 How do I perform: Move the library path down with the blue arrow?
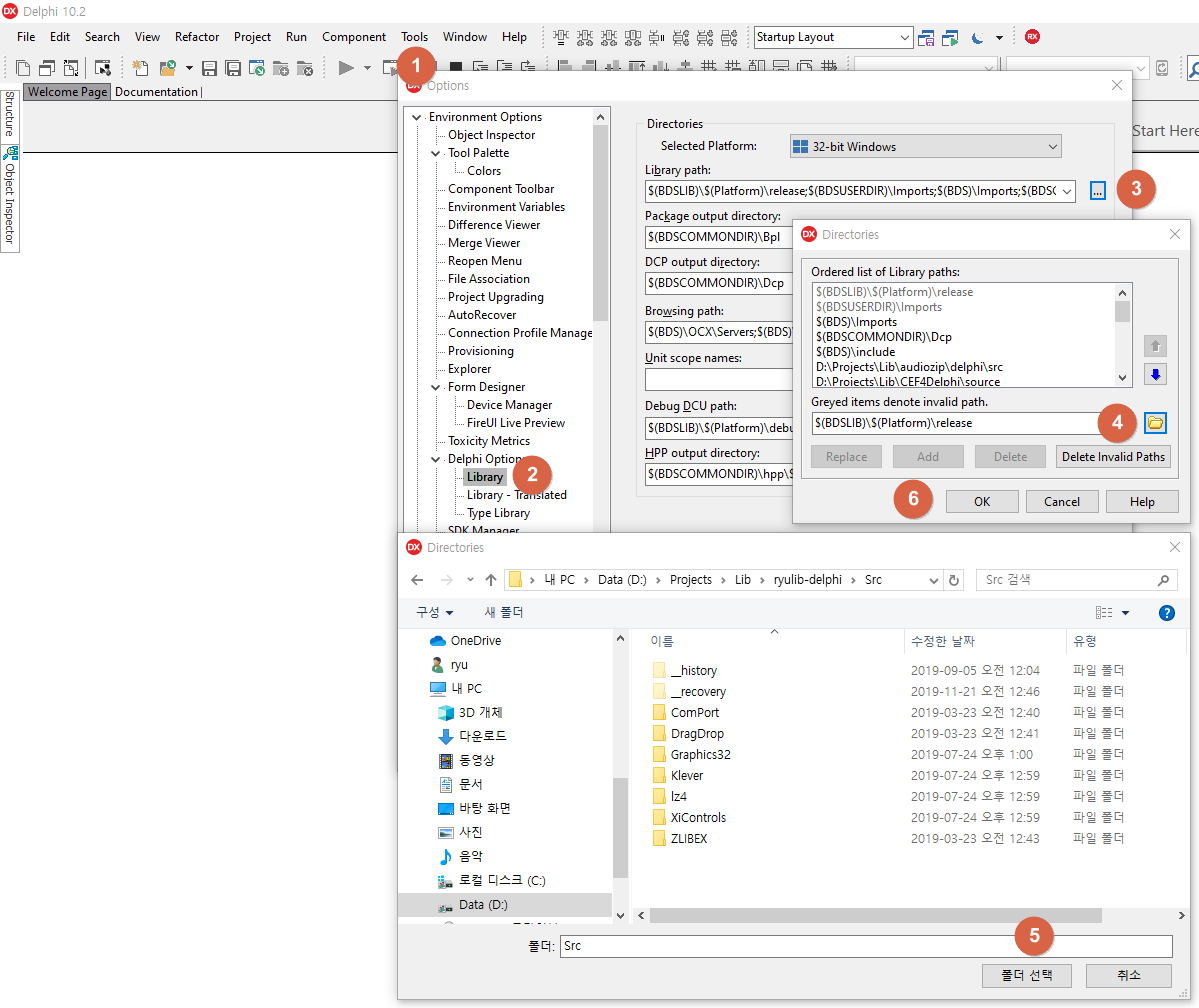click(1155, 374)
